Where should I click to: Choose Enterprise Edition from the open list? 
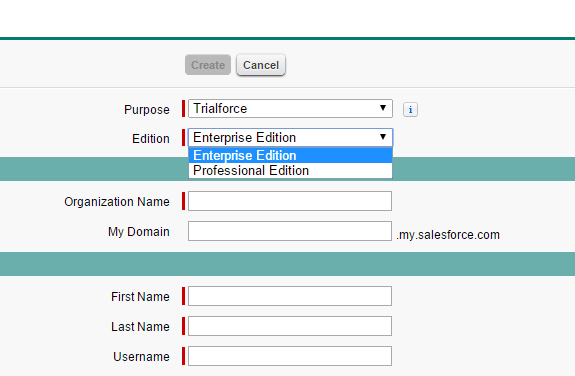pyautogui.click(x=290, y=156)
